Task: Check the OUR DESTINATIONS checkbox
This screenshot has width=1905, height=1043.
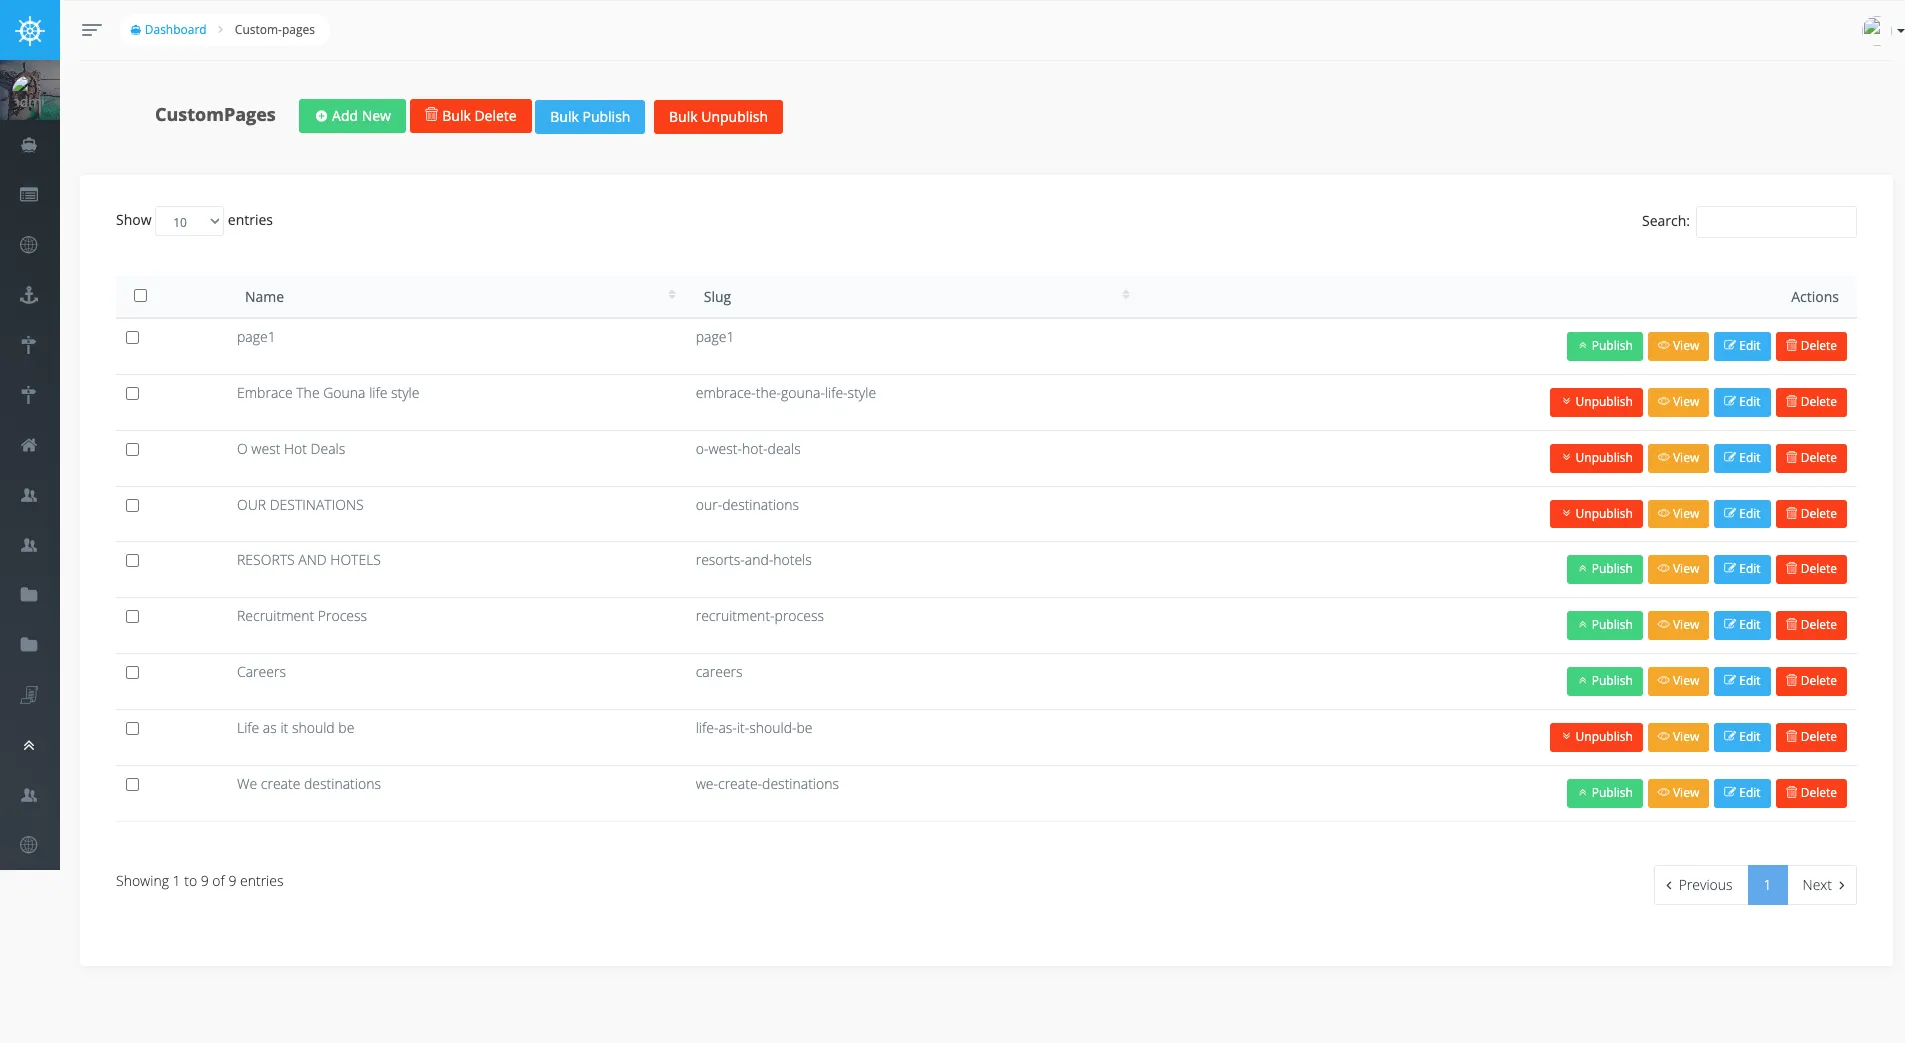Action: click(132, 505)
